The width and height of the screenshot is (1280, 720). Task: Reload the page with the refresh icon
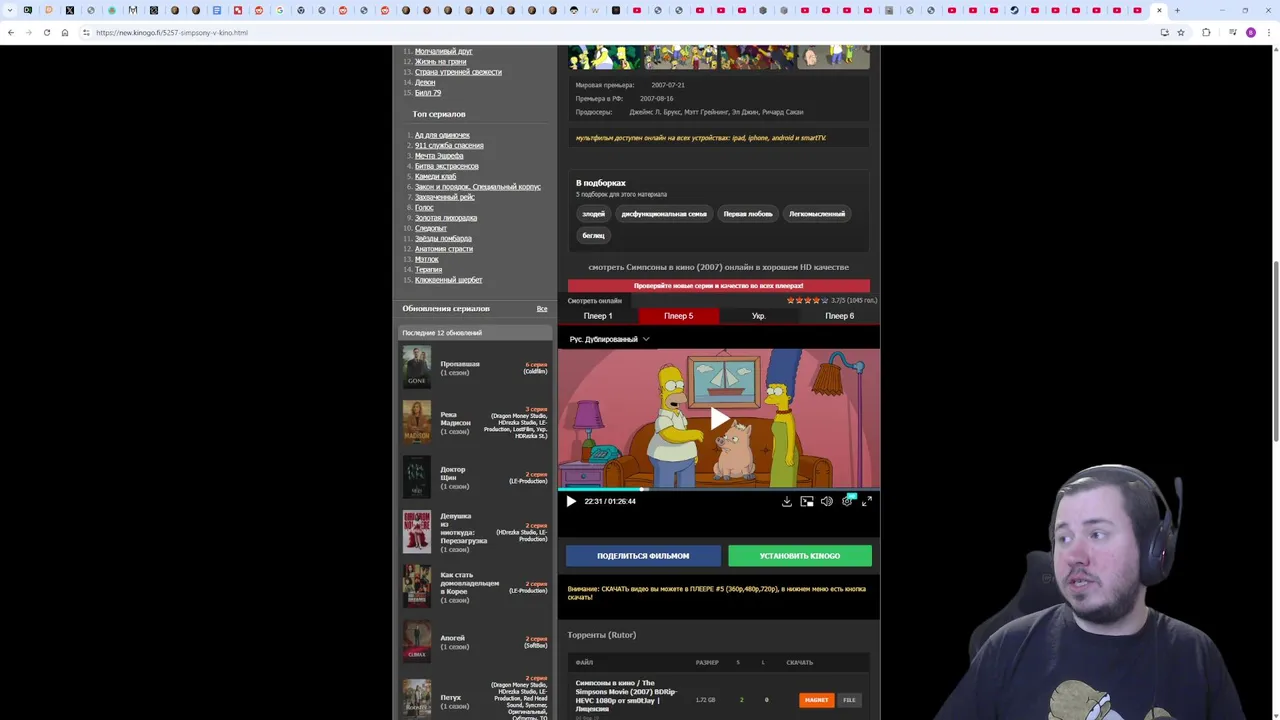(47, 32)
